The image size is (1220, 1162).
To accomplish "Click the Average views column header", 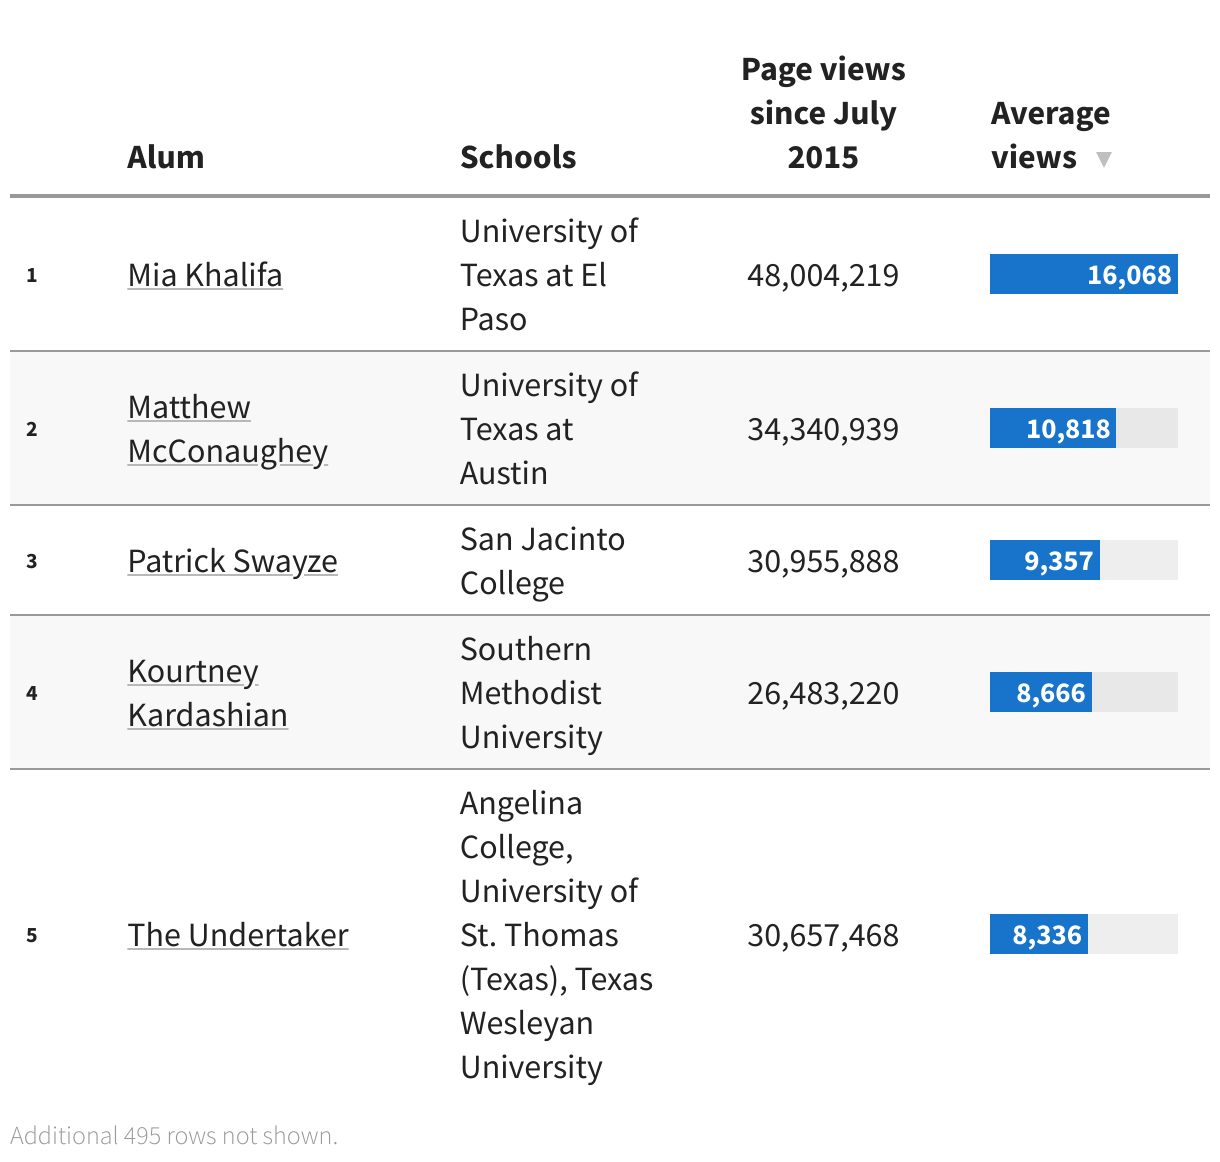I will (x=1049, y=135).
